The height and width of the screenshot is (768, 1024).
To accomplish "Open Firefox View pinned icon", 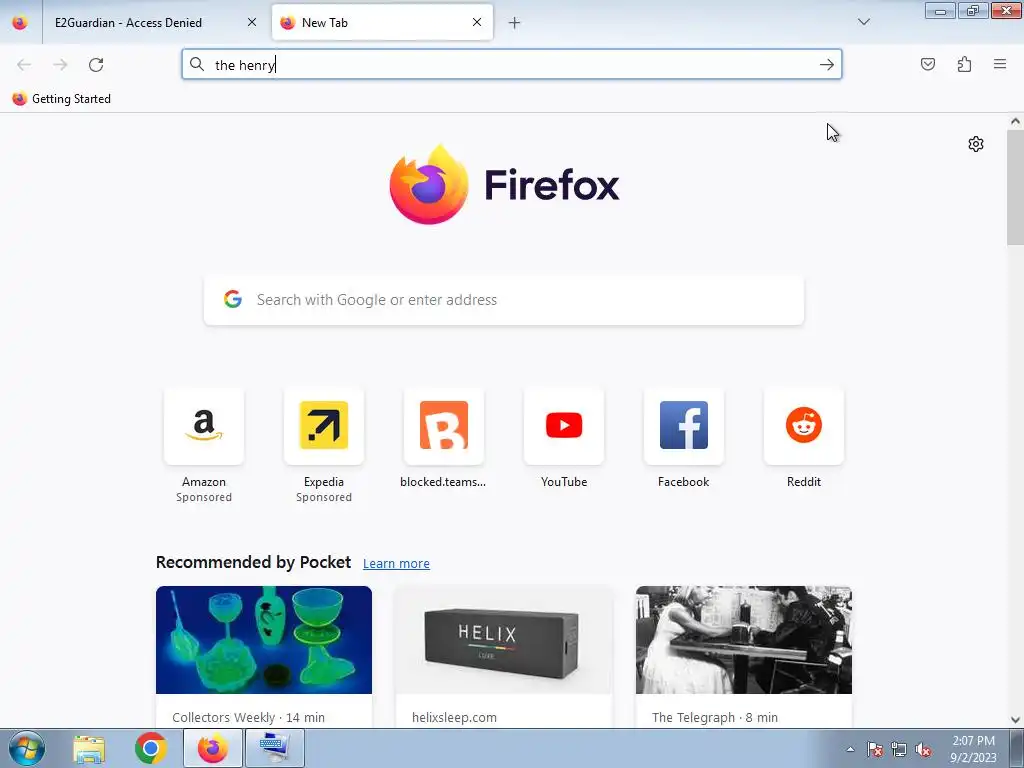I will [20, 22].
